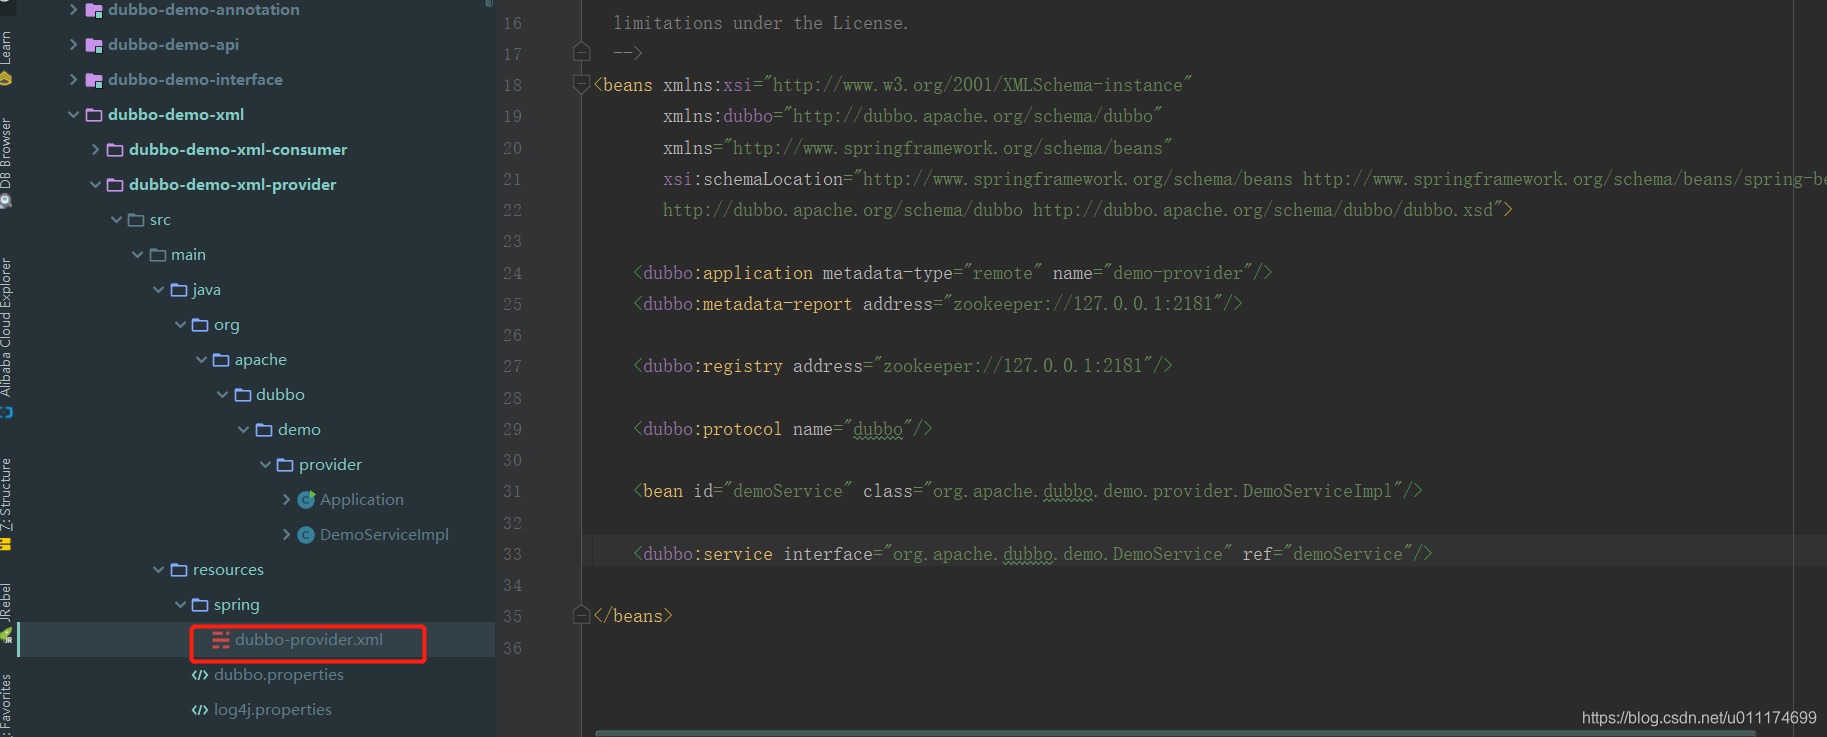Select the dubbo package label
The height and width of the screenshot is (737, 1827).
pos(280,395)
